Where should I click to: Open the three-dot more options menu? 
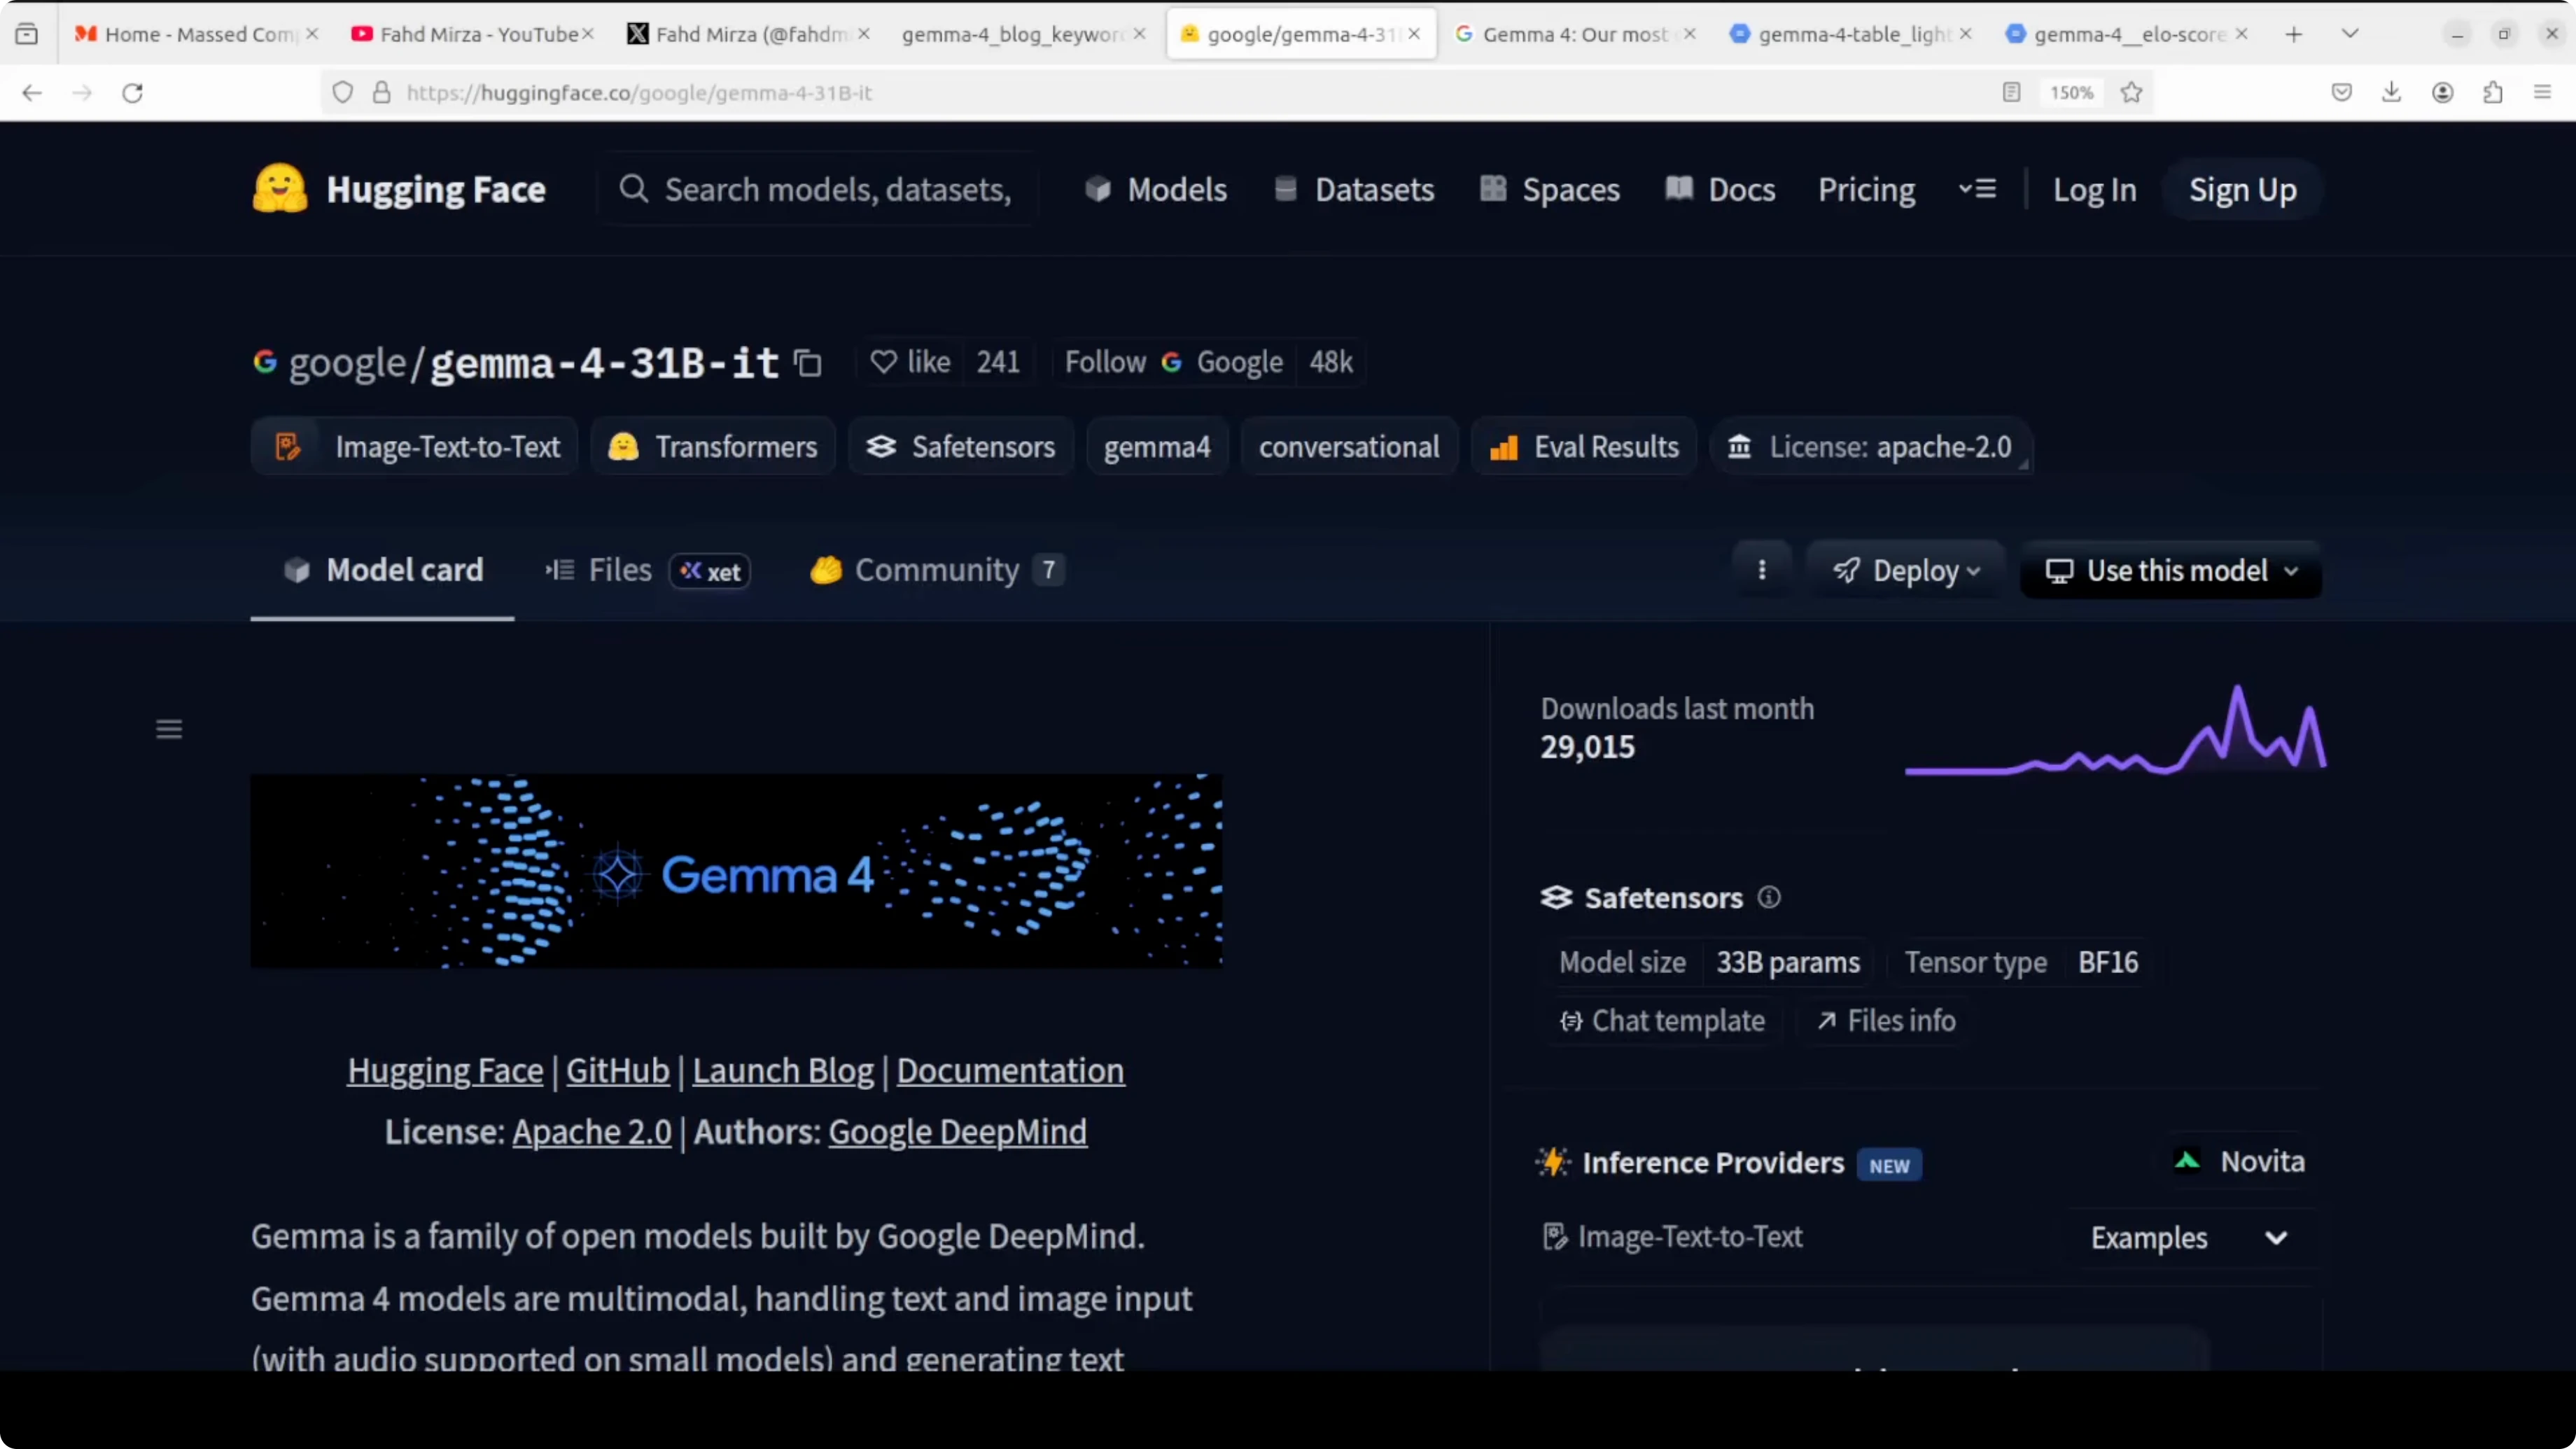tap(1761, 570)
